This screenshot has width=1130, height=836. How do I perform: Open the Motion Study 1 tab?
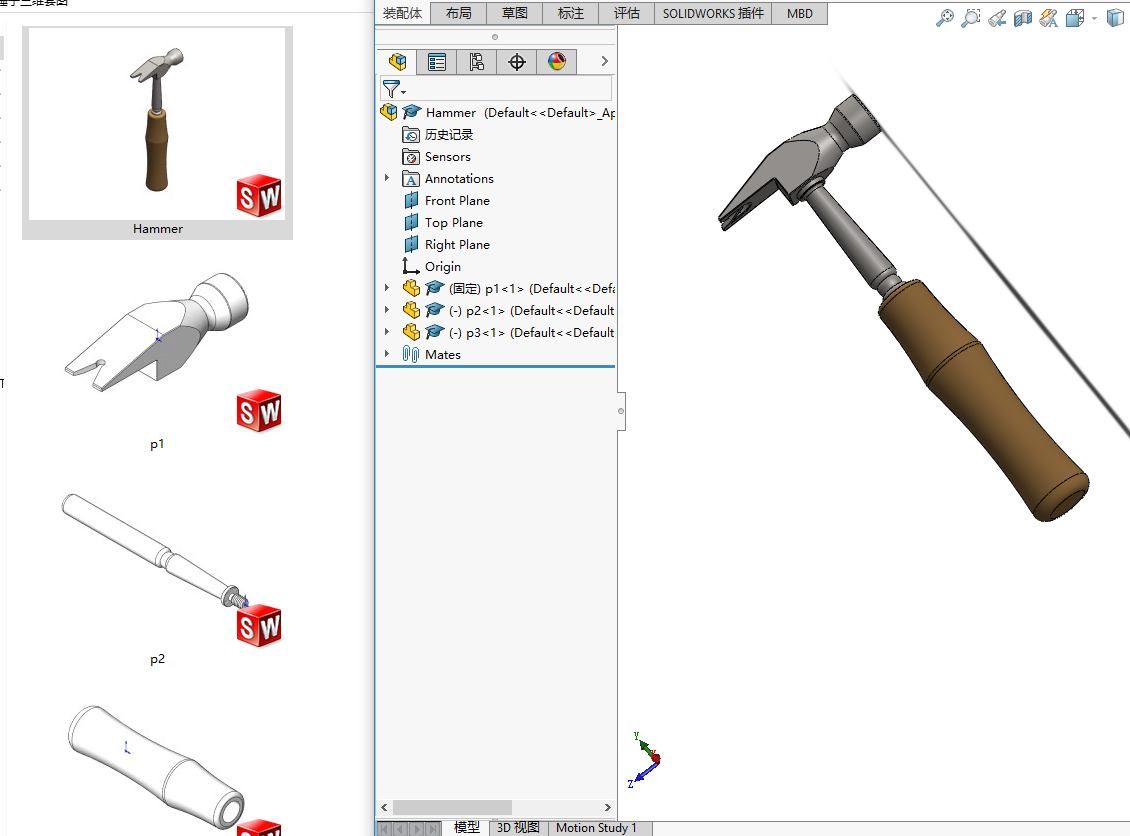[596, 827]
